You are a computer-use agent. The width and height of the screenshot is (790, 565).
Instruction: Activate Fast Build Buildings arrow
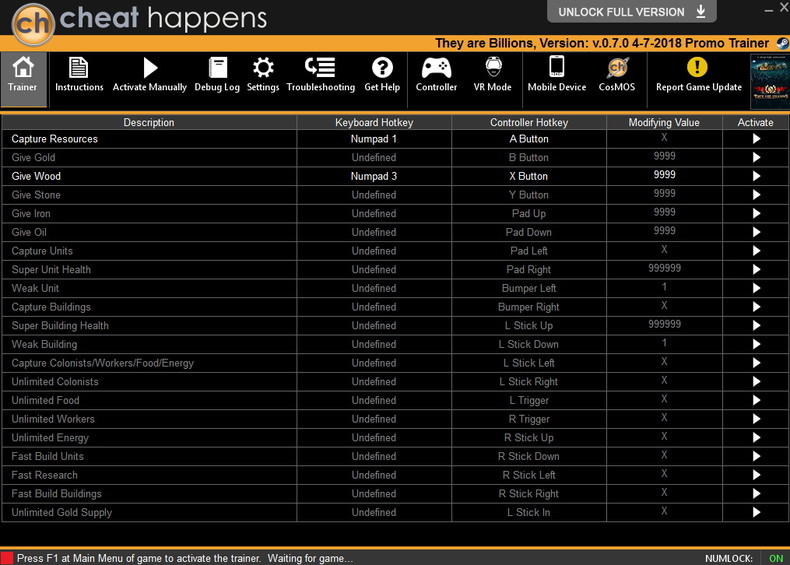(756, 493)
